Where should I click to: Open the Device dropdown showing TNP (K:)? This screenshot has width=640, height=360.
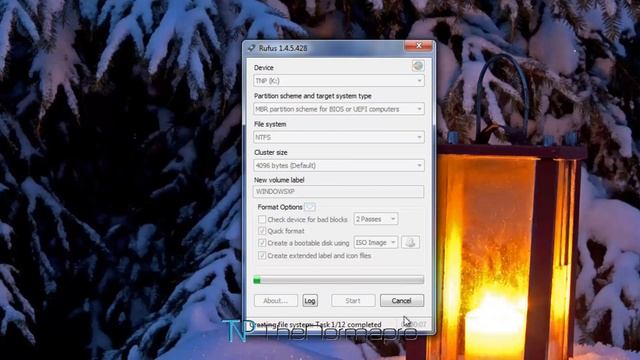click(338, 81)
